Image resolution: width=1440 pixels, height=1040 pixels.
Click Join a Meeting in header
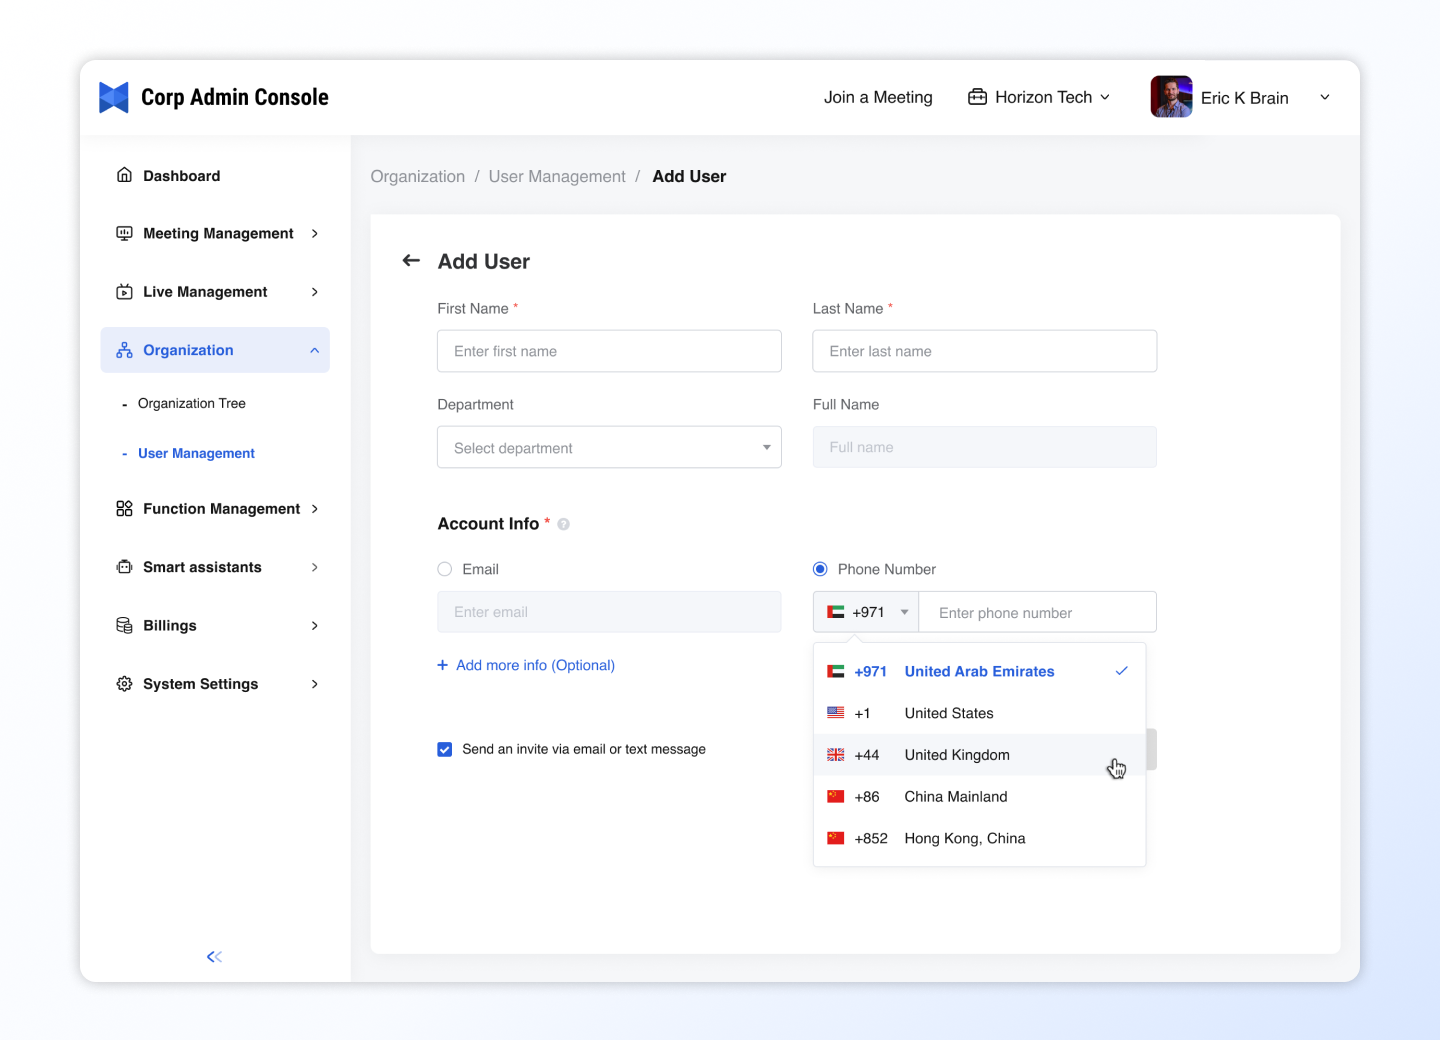click(x=877, y=97)
